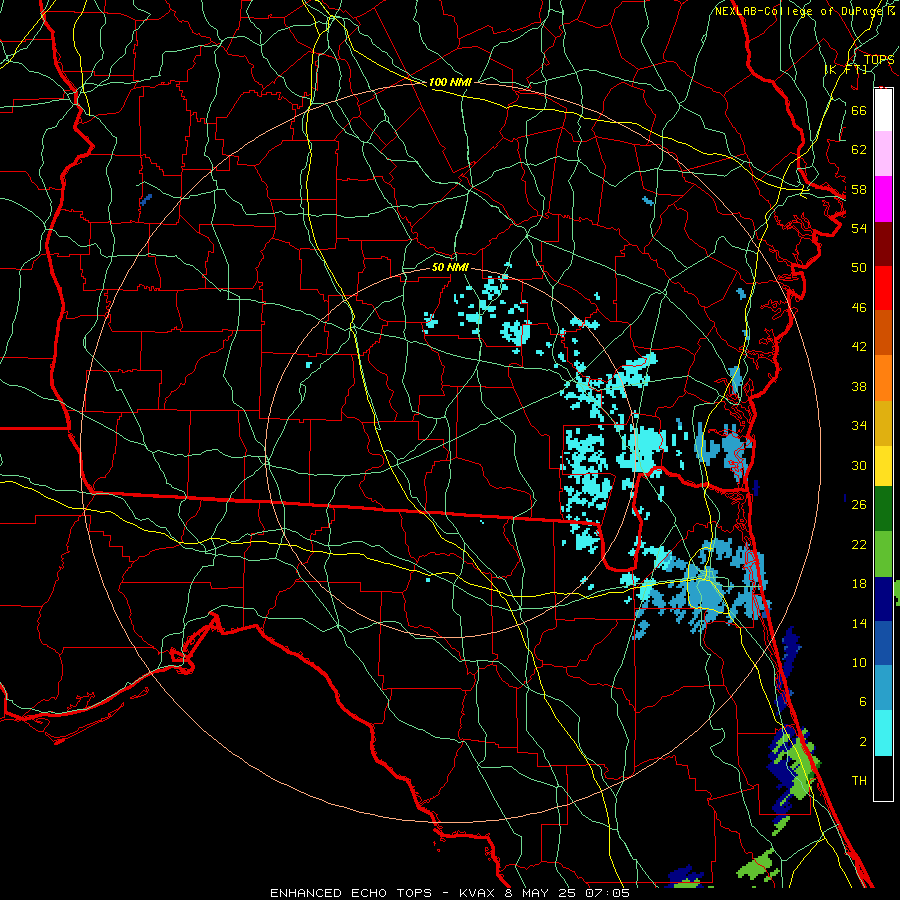Image resolution: width=900 pixels, height=900 pixels.
Task: Click the navy blue color scale segment
Action: tap(883, 599)
